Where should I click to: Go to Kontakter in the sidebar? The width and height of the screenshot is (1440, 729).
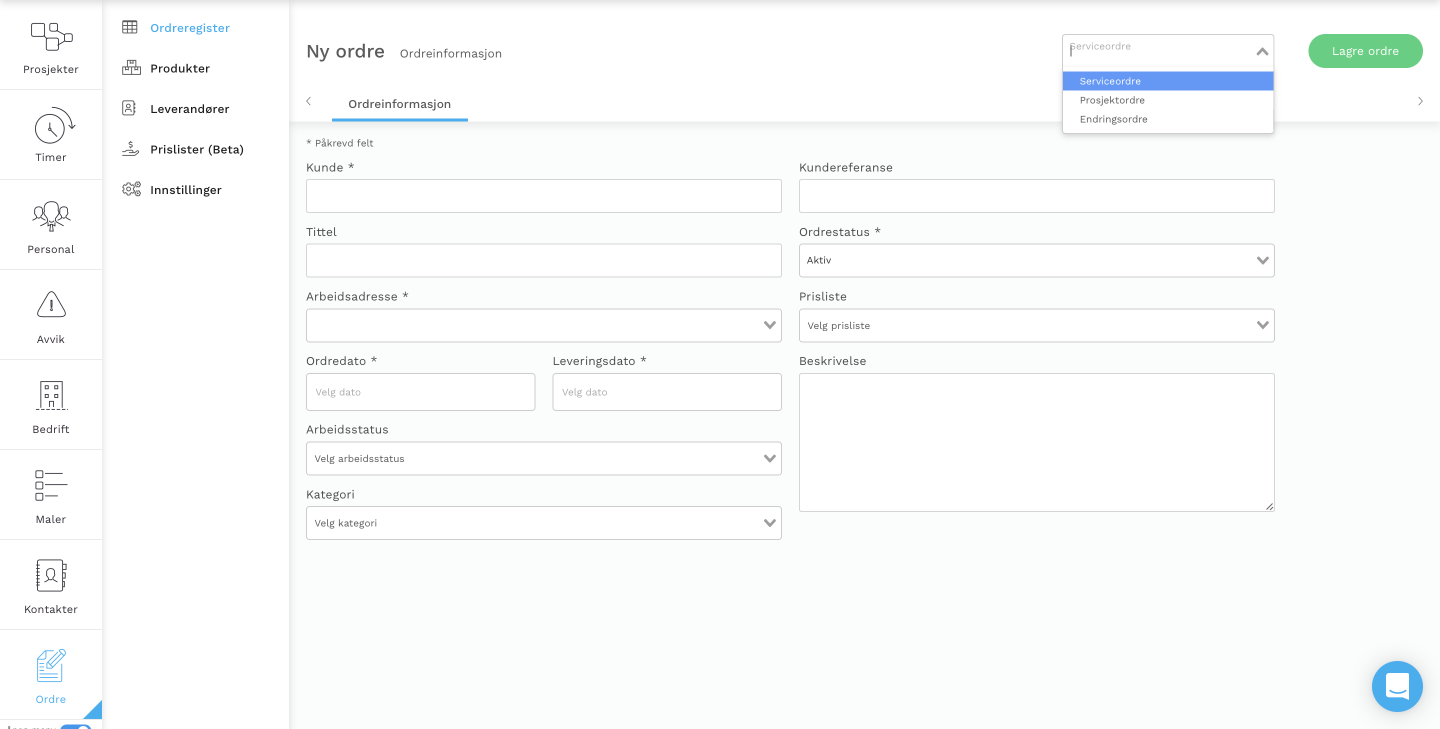51,586
